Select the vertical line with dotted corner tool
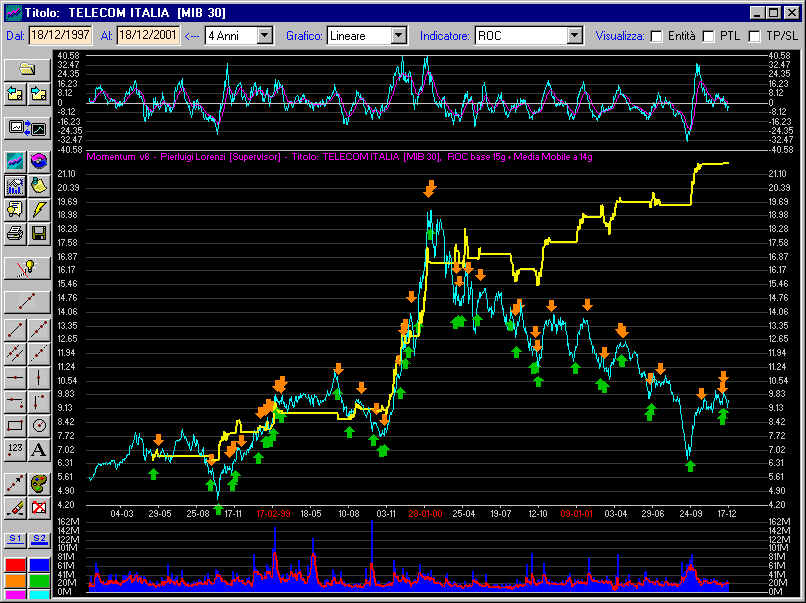The height and width of the screenshot is (603, 806). coord(39,401)
